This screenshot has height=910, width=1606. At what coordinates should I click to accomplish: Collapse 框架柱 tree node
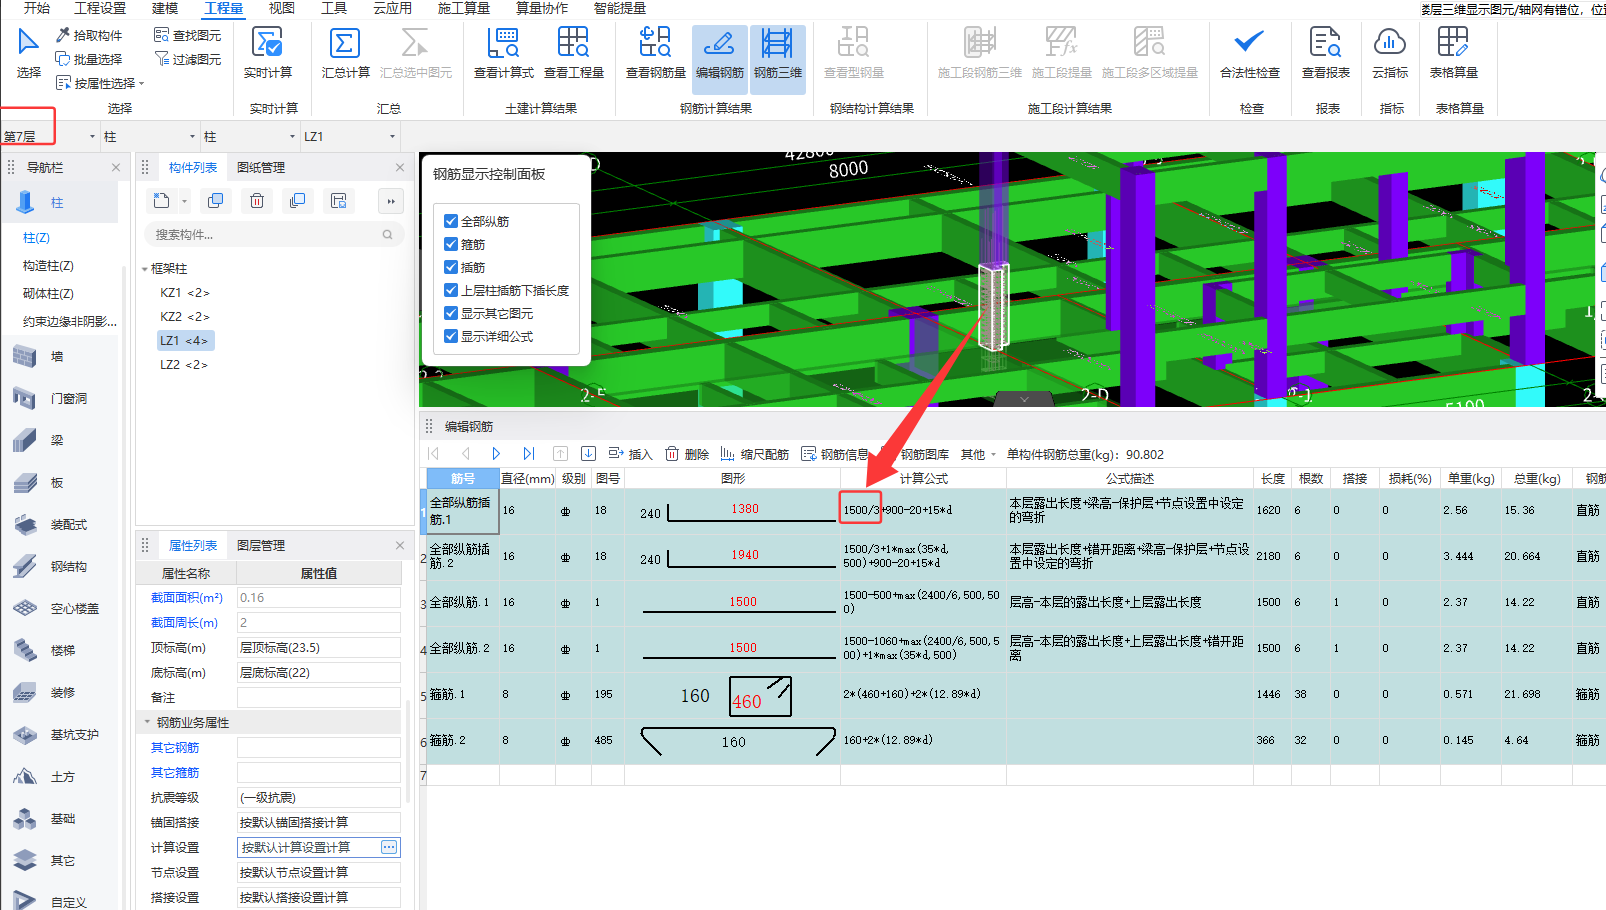point(144,269)
